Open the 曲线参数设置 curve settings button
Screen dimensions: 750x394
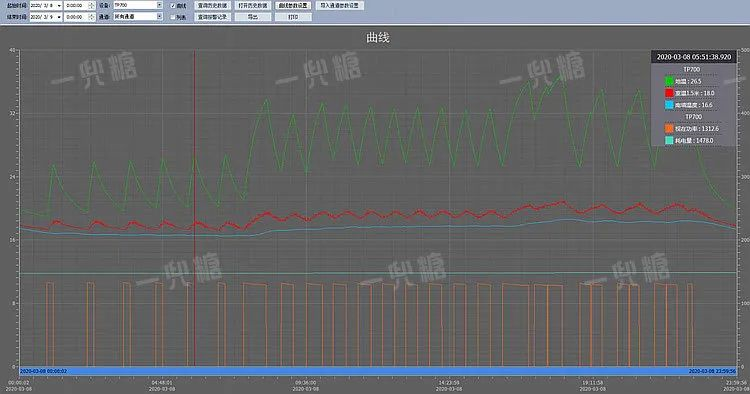click(x=293, y=5)
